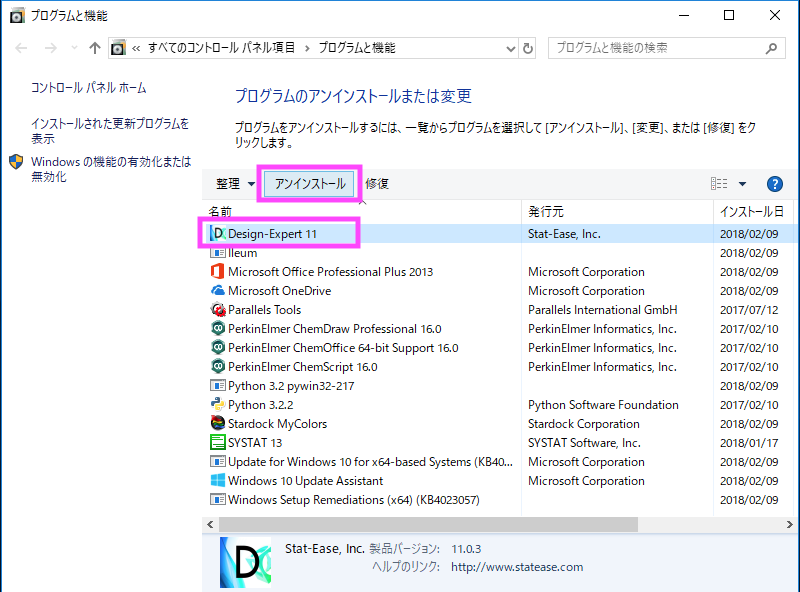
Task: Click the shield icon beside Windows の機能
Action: point(16,162)
